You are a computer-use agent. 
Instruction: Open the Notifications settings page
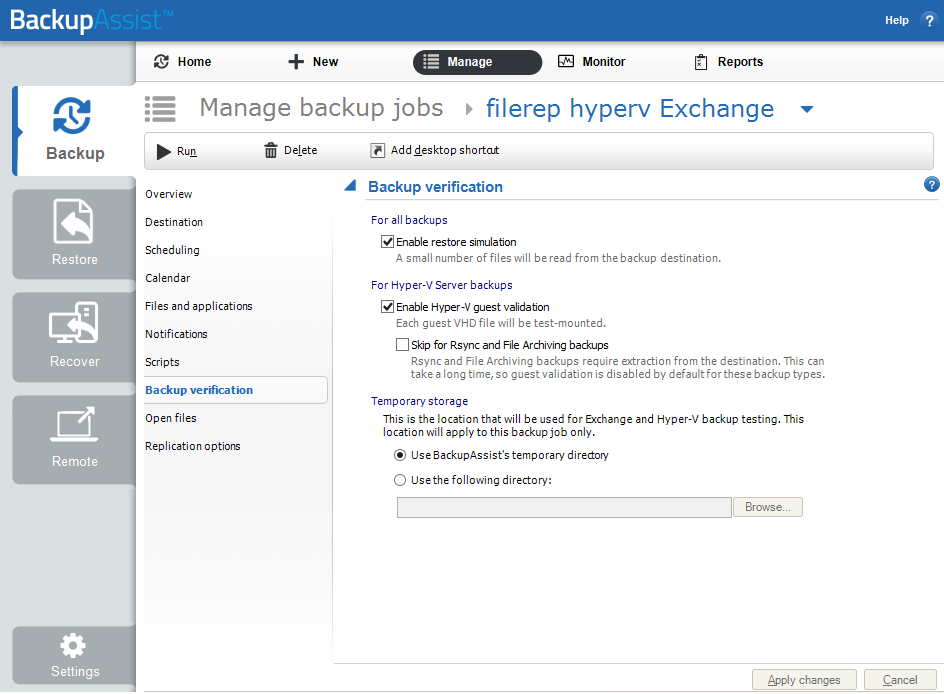(x=176, y=334)
